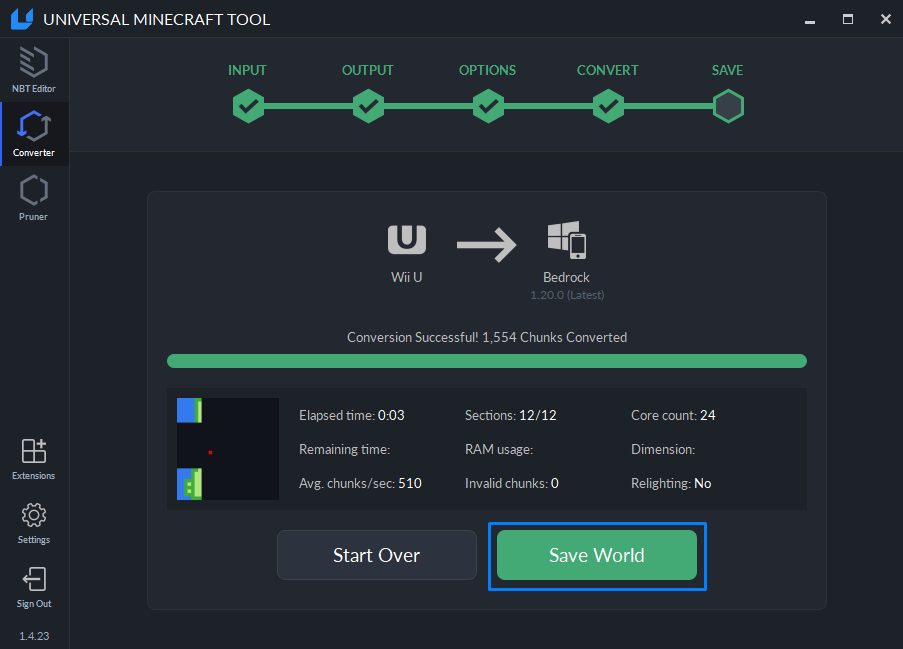Click the 1.4.23 version number
The height and width of the screenshot is (649, 903).
(34, 636)
